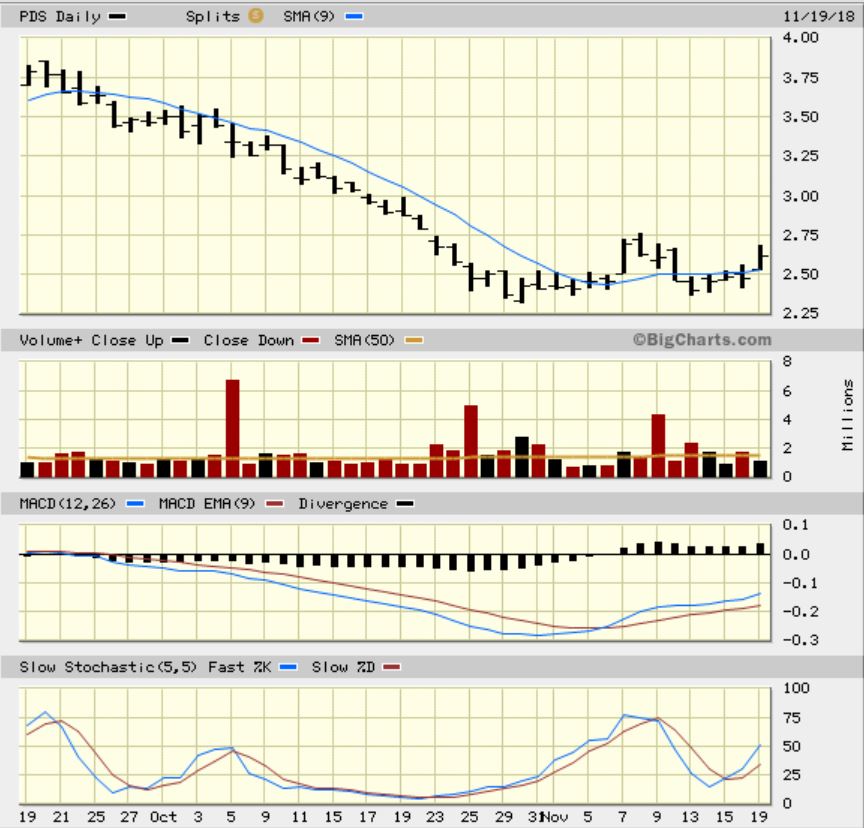Click the Close Up legend text
The height and width of the screenshot is (828, 864).
(127, 340)
